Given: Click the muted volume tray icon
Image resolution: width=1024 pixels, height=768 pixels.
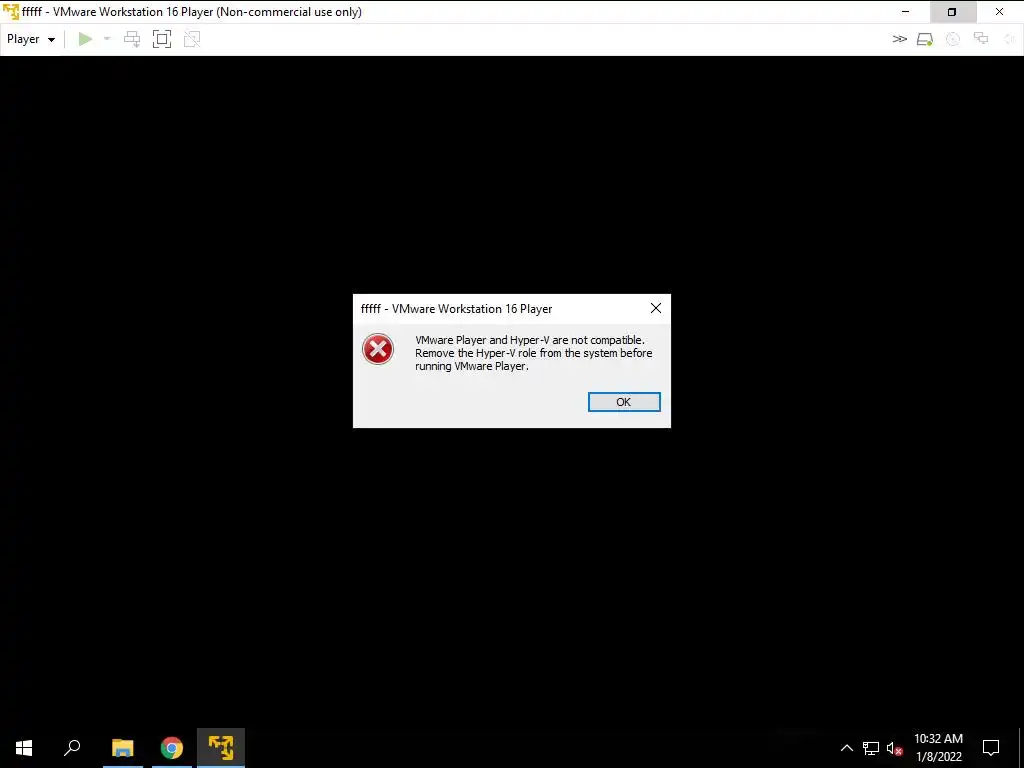Looking at the screenshot, I should click(894, 748).
